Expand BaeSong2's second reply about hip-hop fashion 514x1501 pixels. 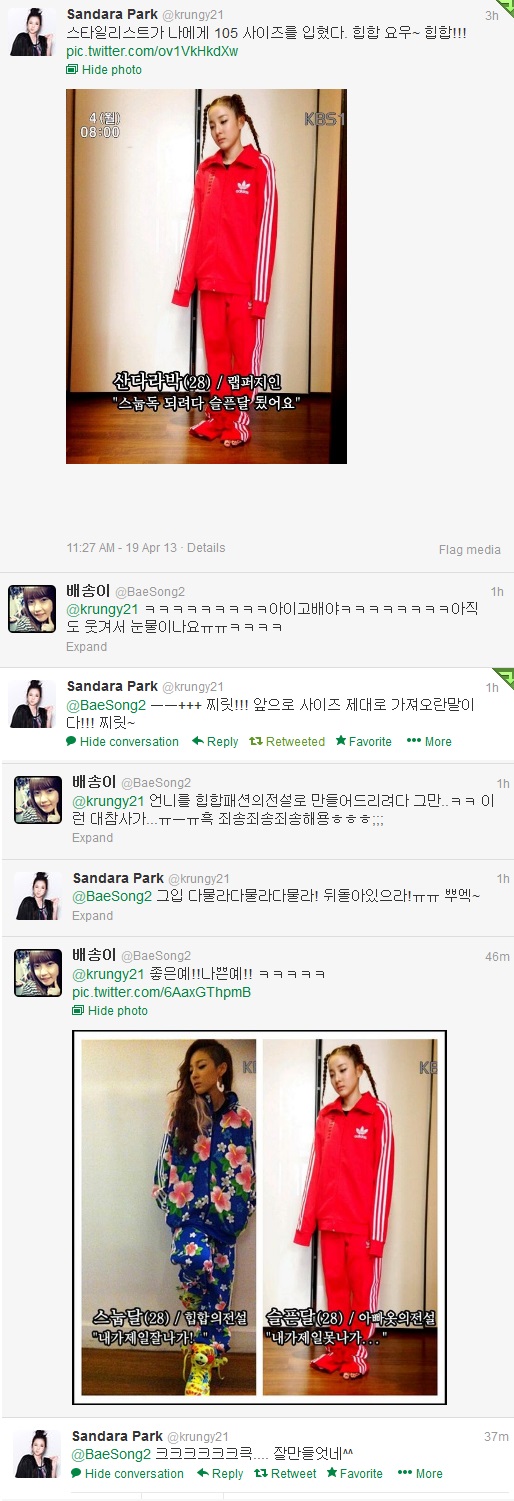click(x=93, y=837)
